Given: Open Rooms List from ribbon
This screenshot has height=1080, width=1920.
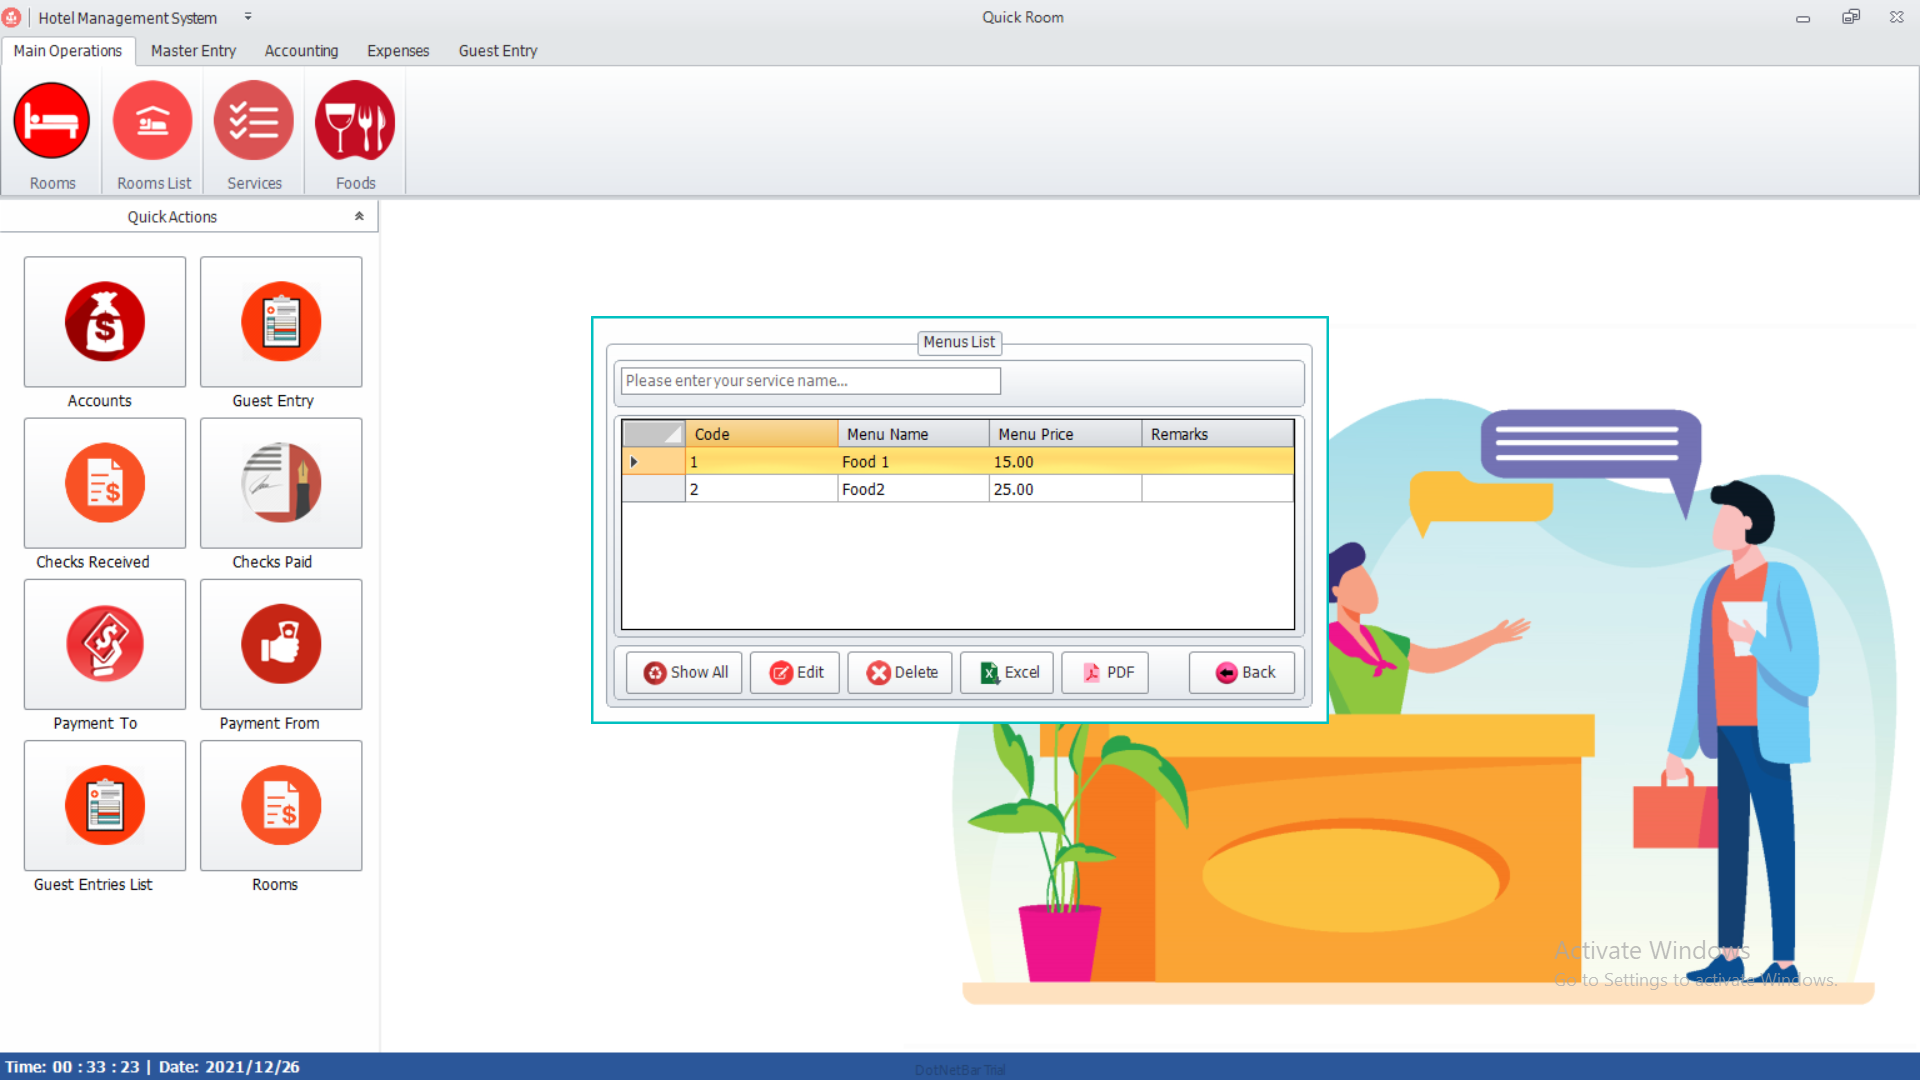Looking at the screenshot, I should pos(153,122).
